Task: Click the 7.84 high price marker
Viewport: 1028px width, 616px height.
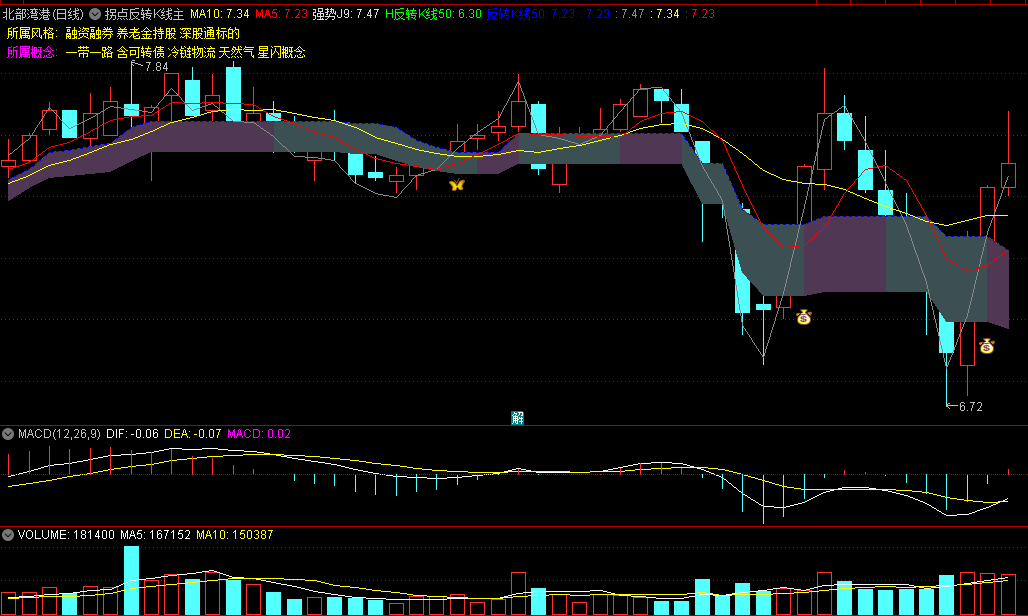Action: (x=156, y=67)
